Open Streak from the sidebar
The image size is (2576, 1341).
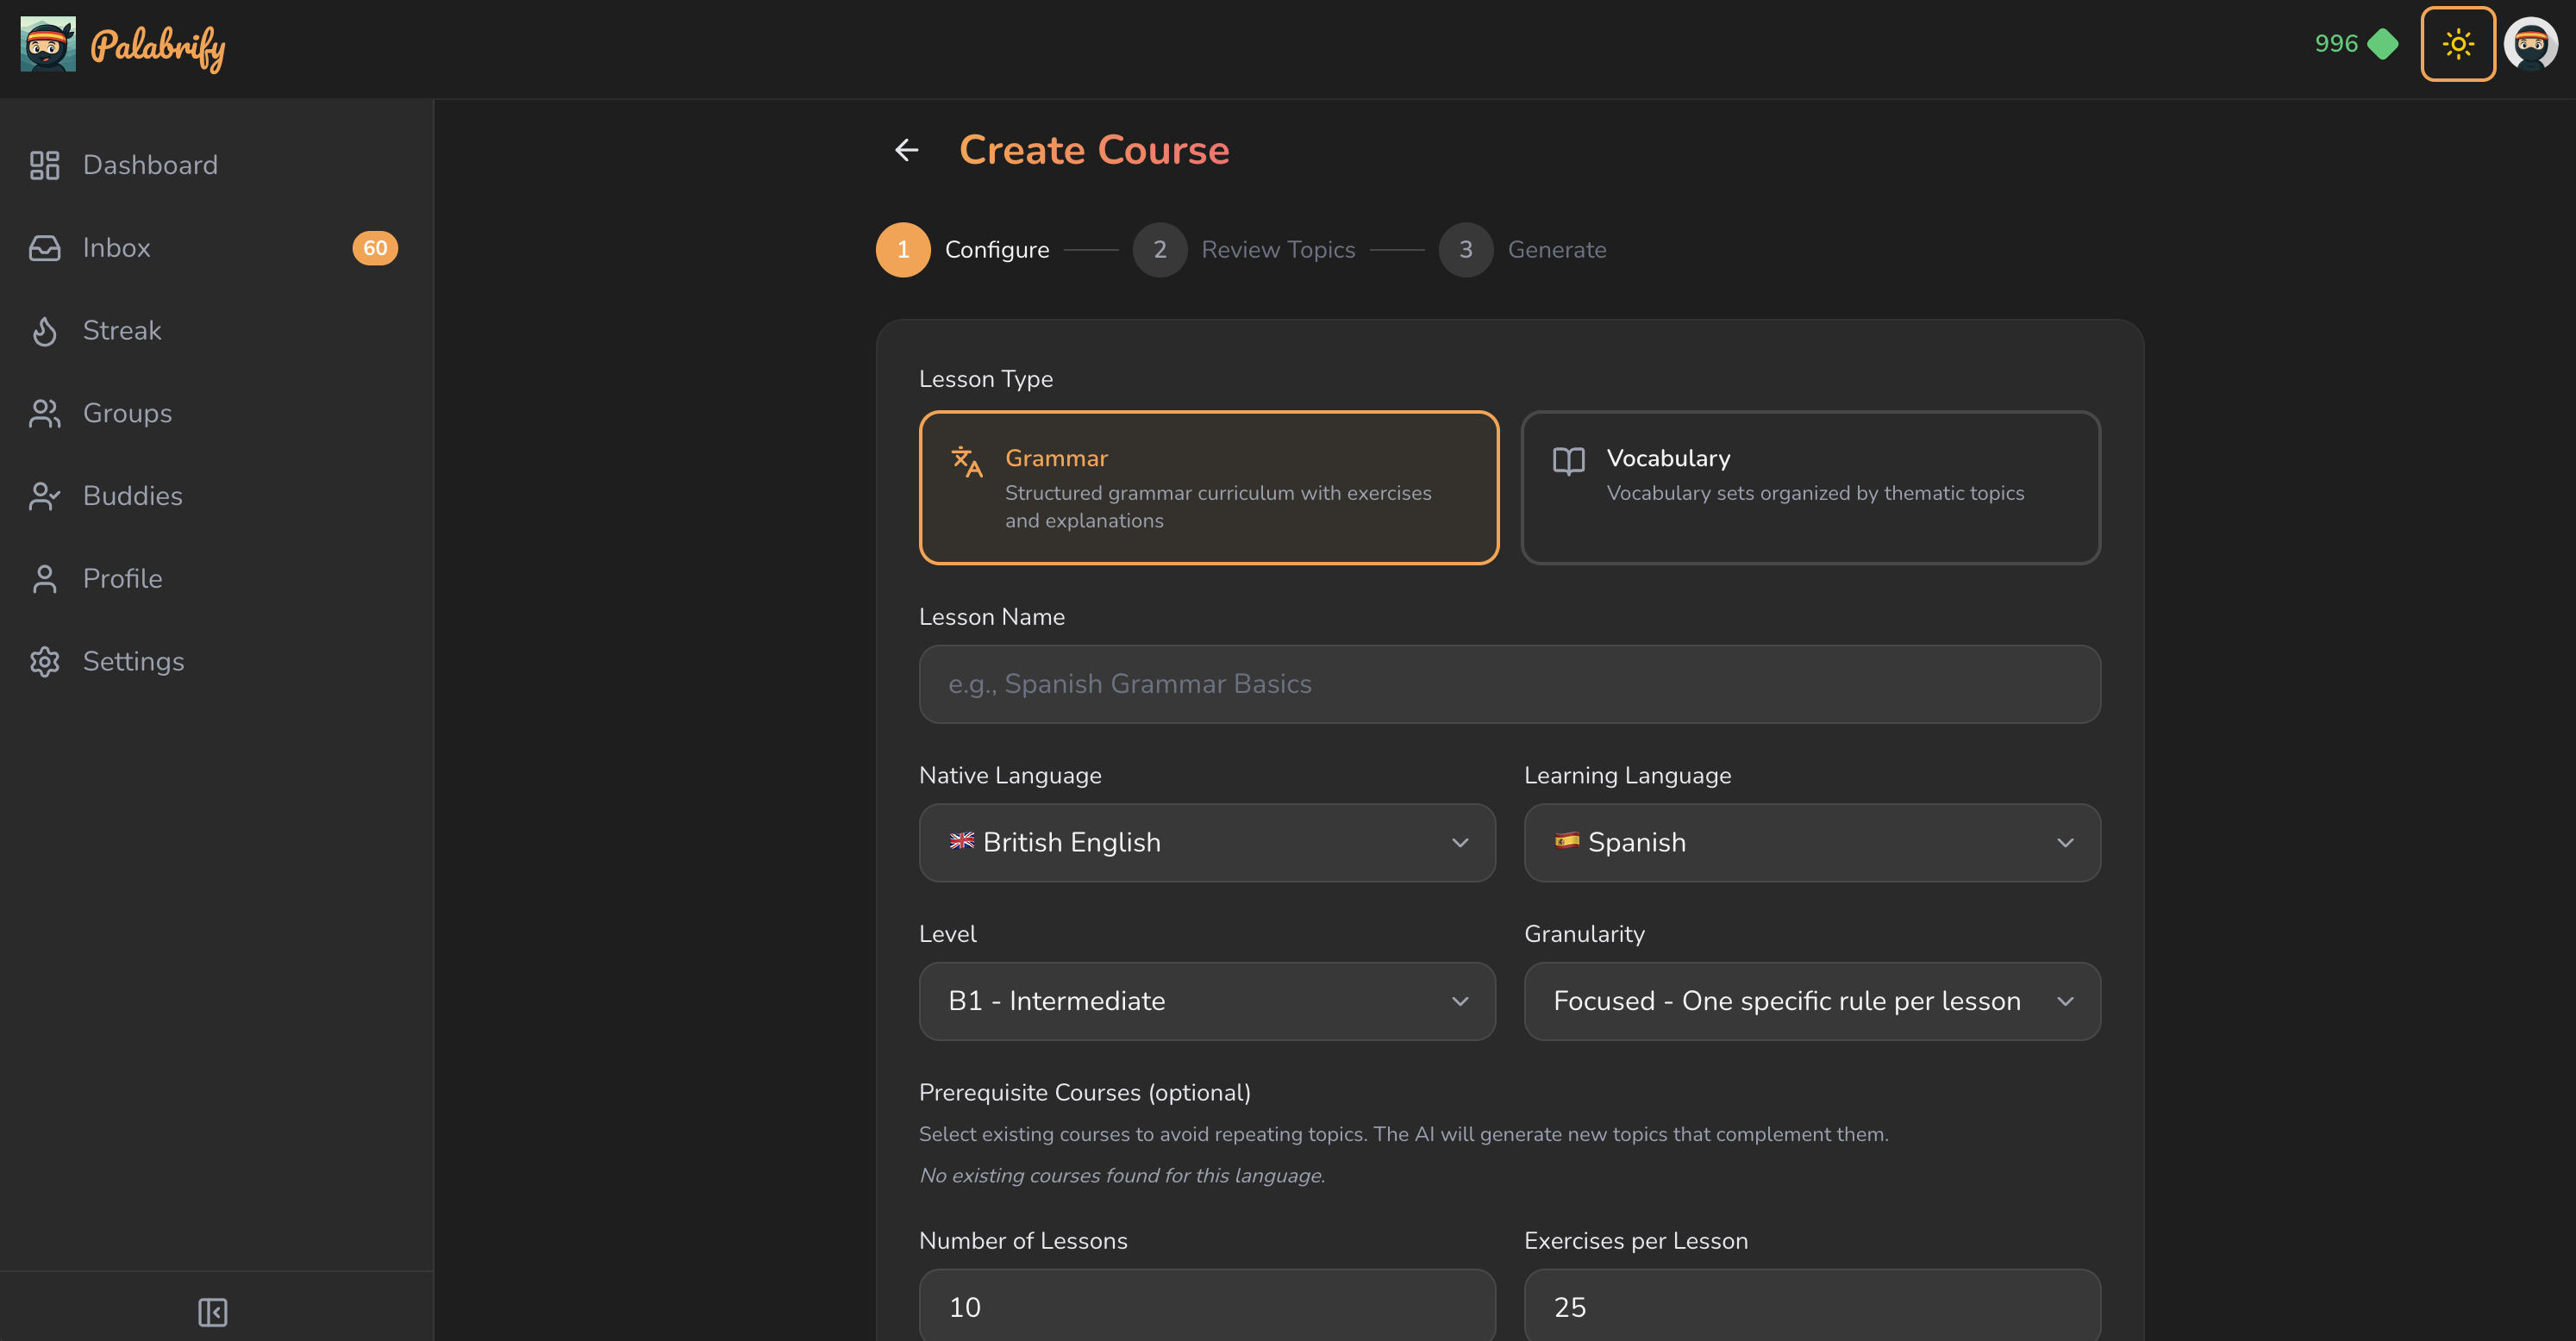tap(216, 331)
